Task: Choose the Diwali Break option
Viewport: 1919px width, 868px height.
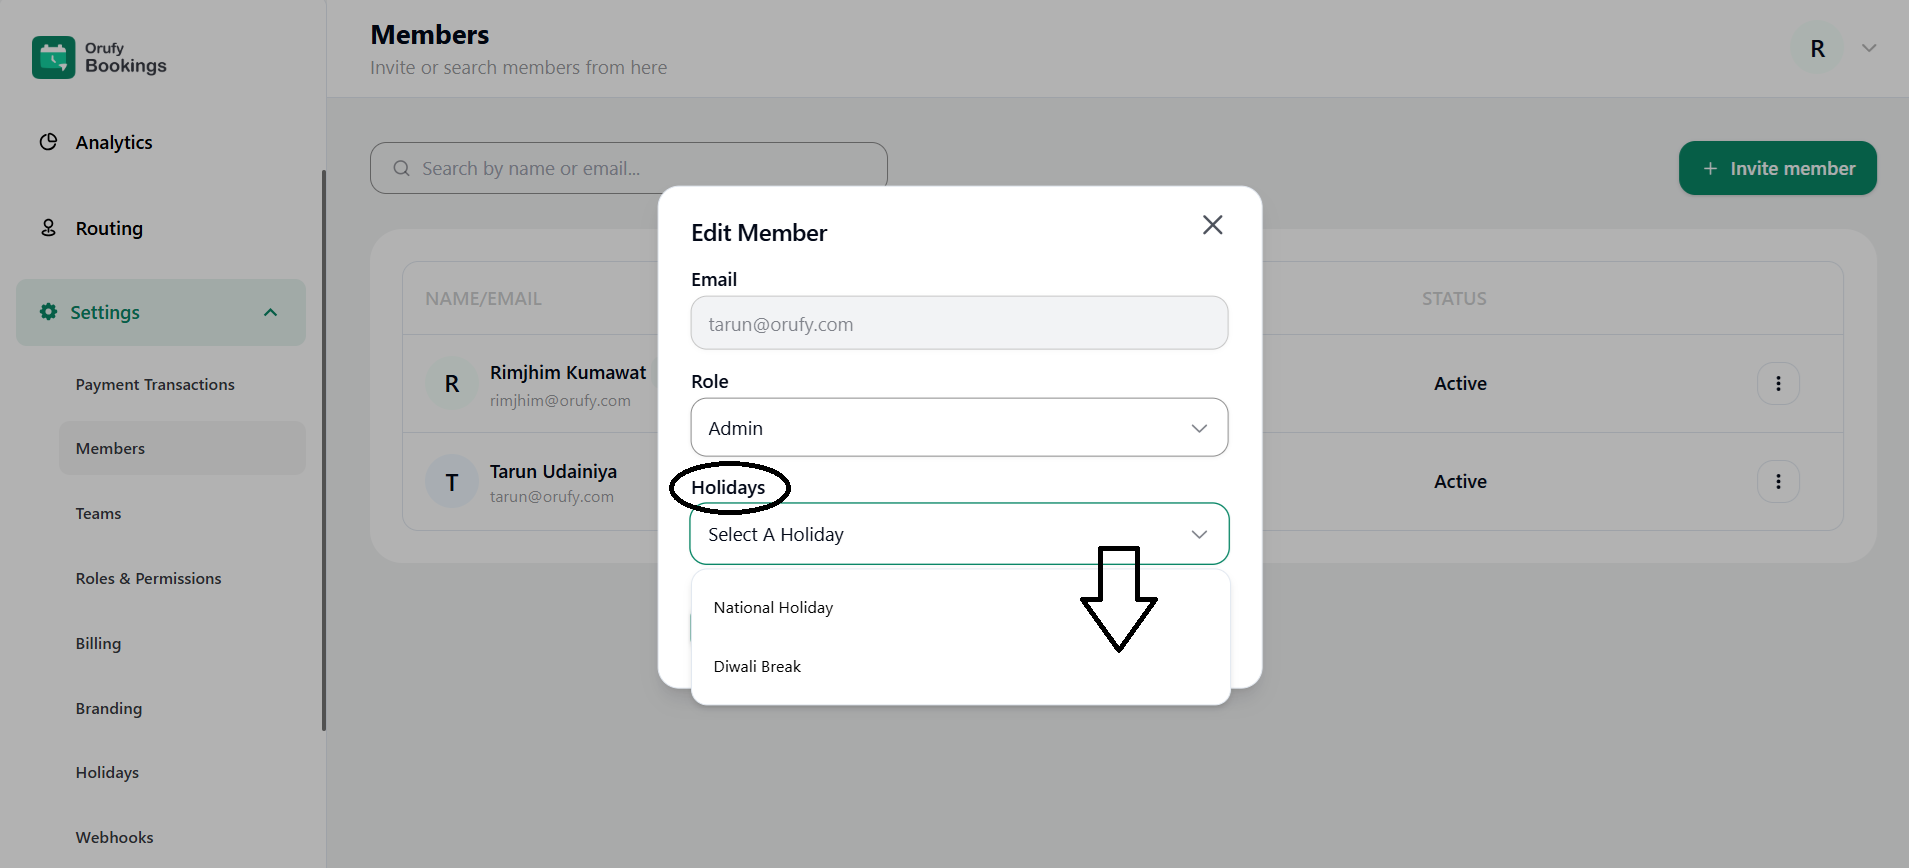Action: click(x=757, y=667)
